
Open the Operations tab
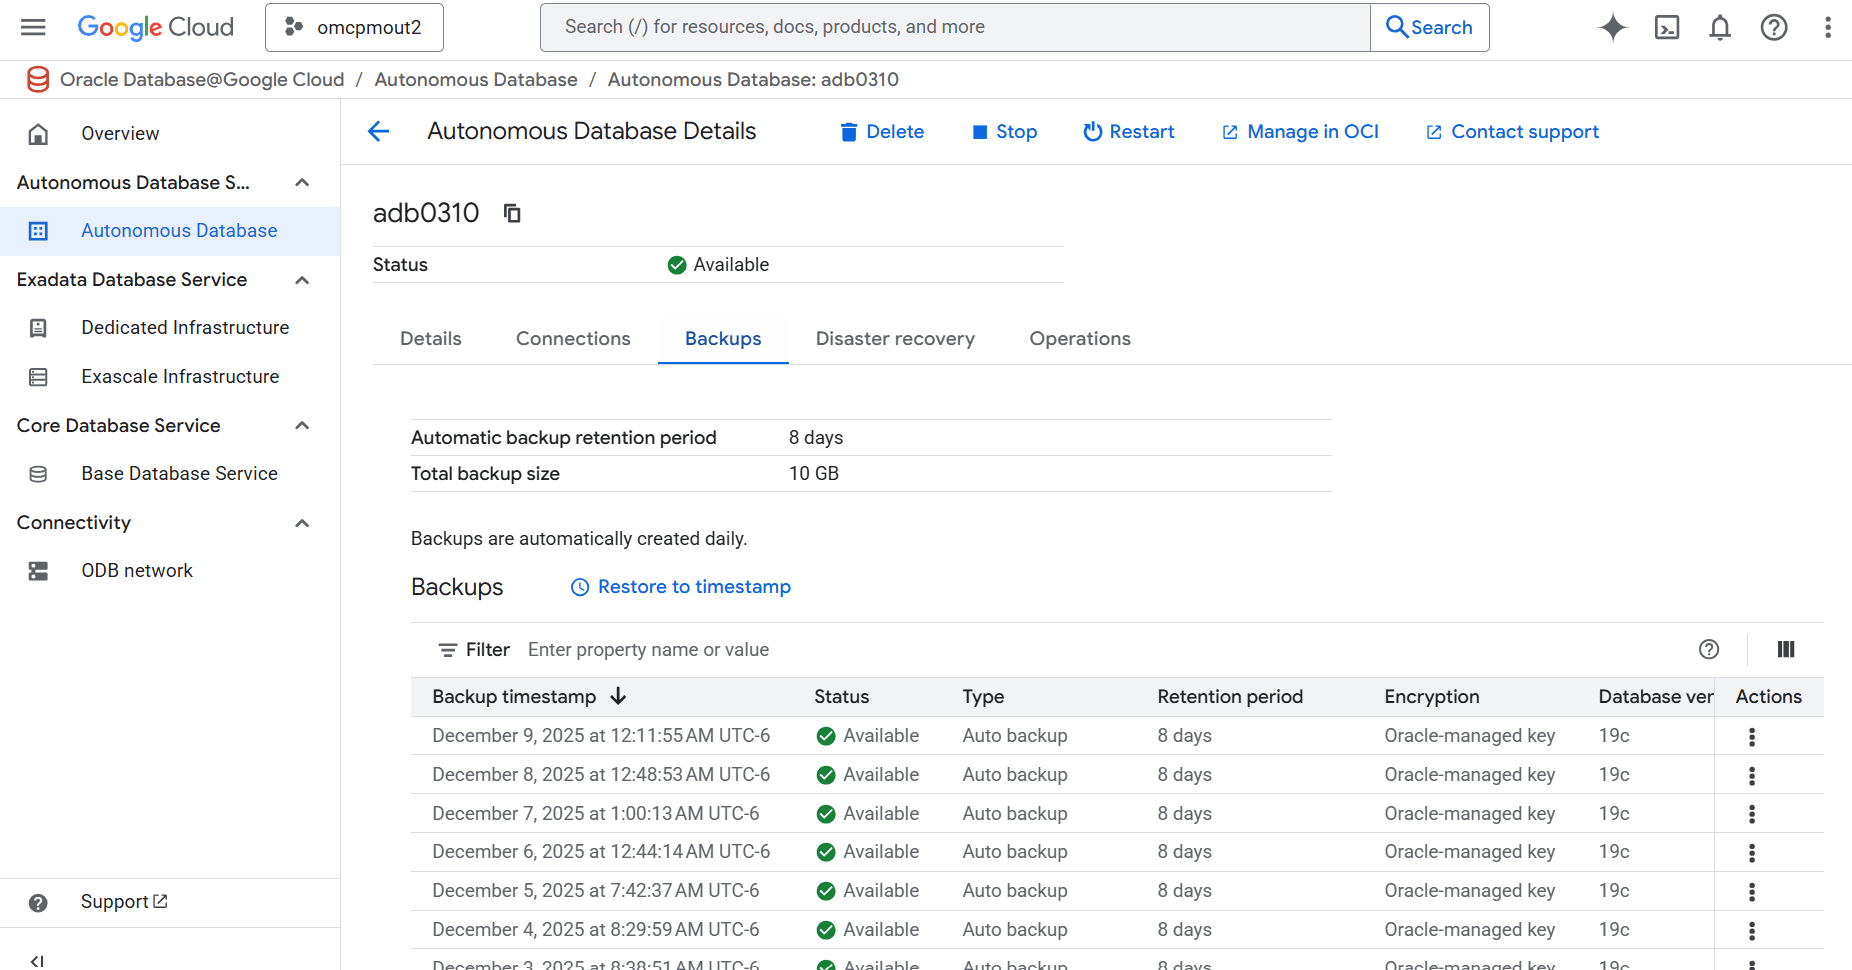point(1079,338)
